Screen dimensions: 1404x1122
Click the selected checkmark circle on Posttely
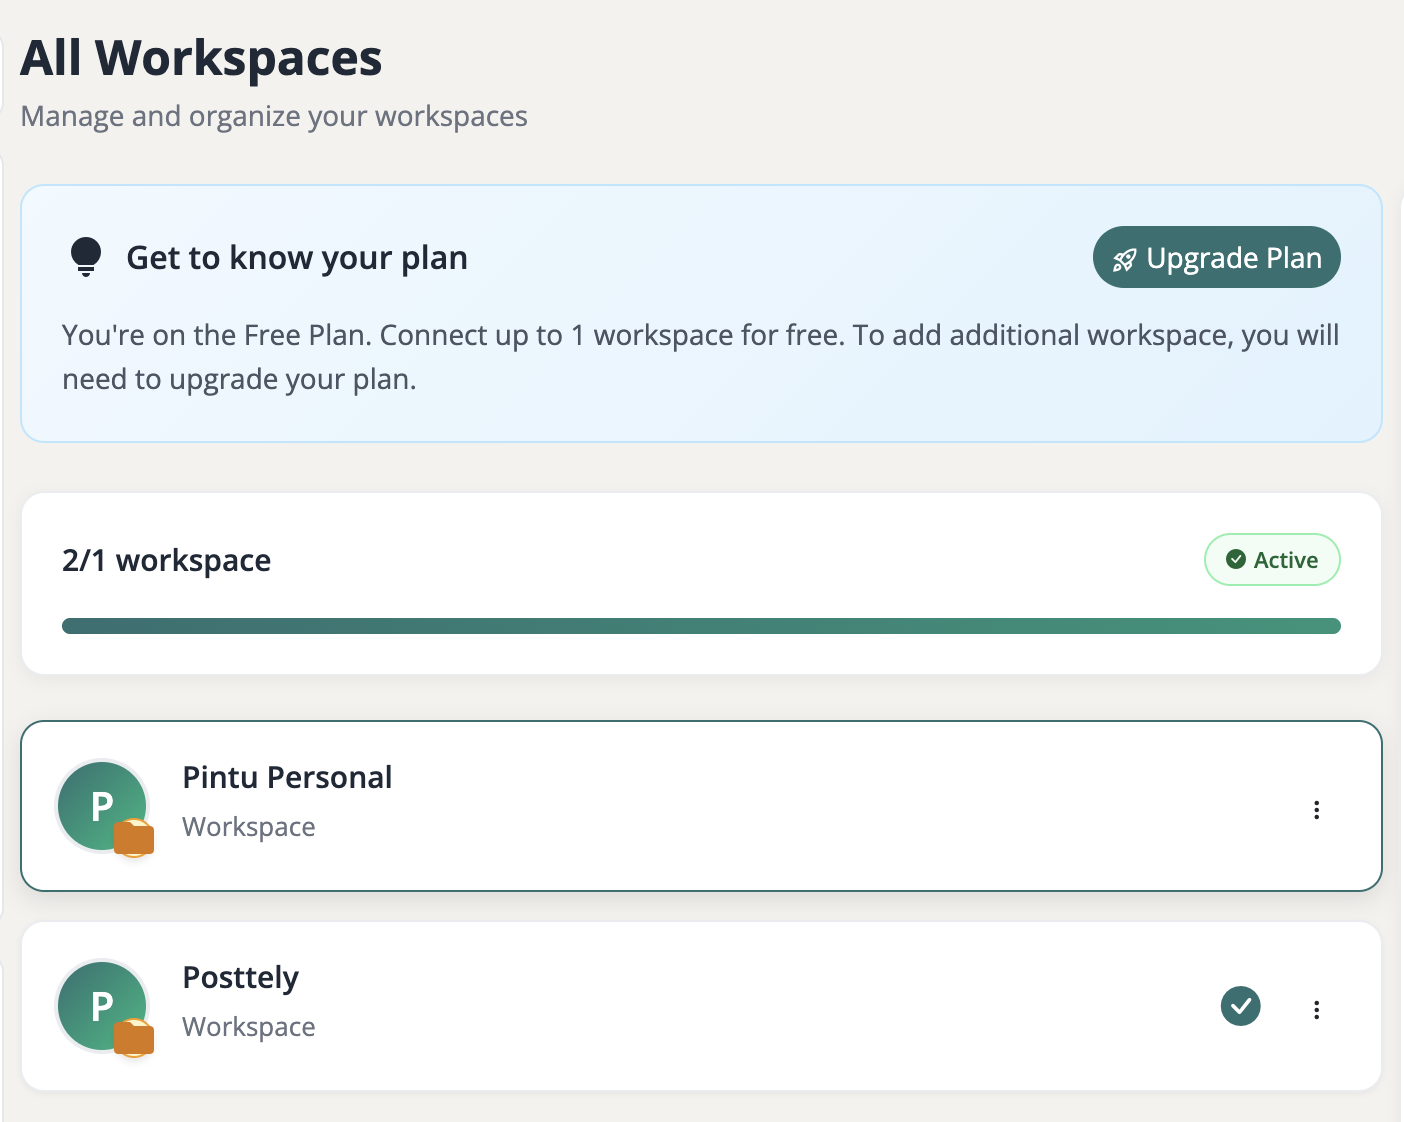click(x=1240, y=1006)
